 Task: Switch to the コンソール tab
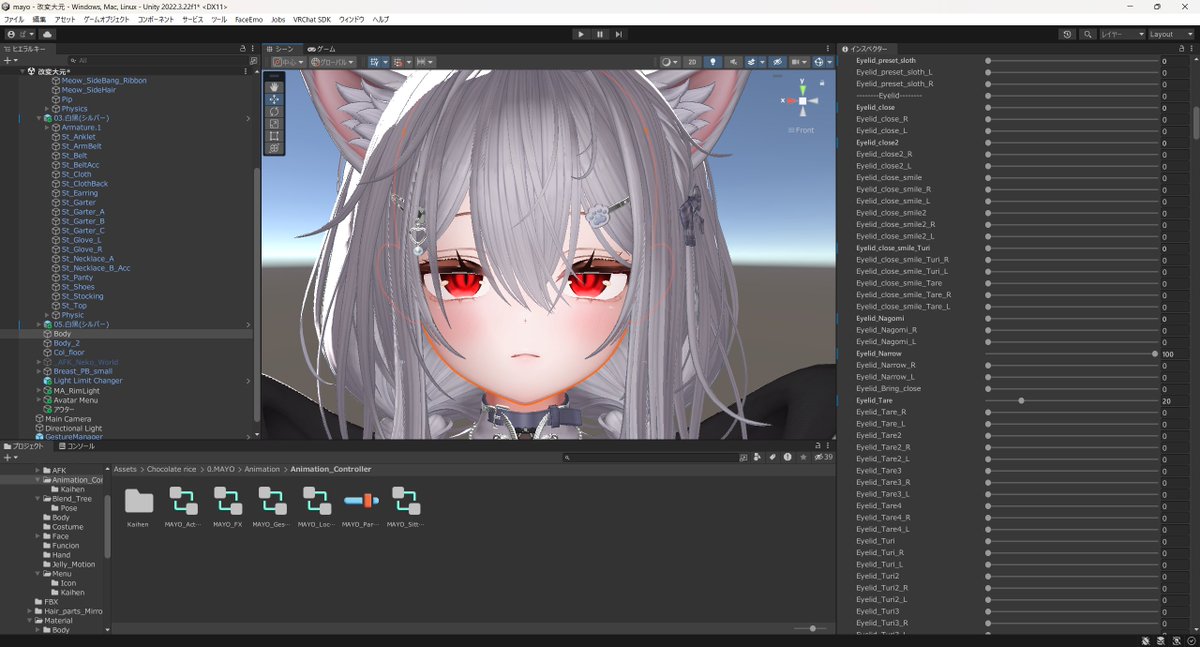[x=77, y=446]
